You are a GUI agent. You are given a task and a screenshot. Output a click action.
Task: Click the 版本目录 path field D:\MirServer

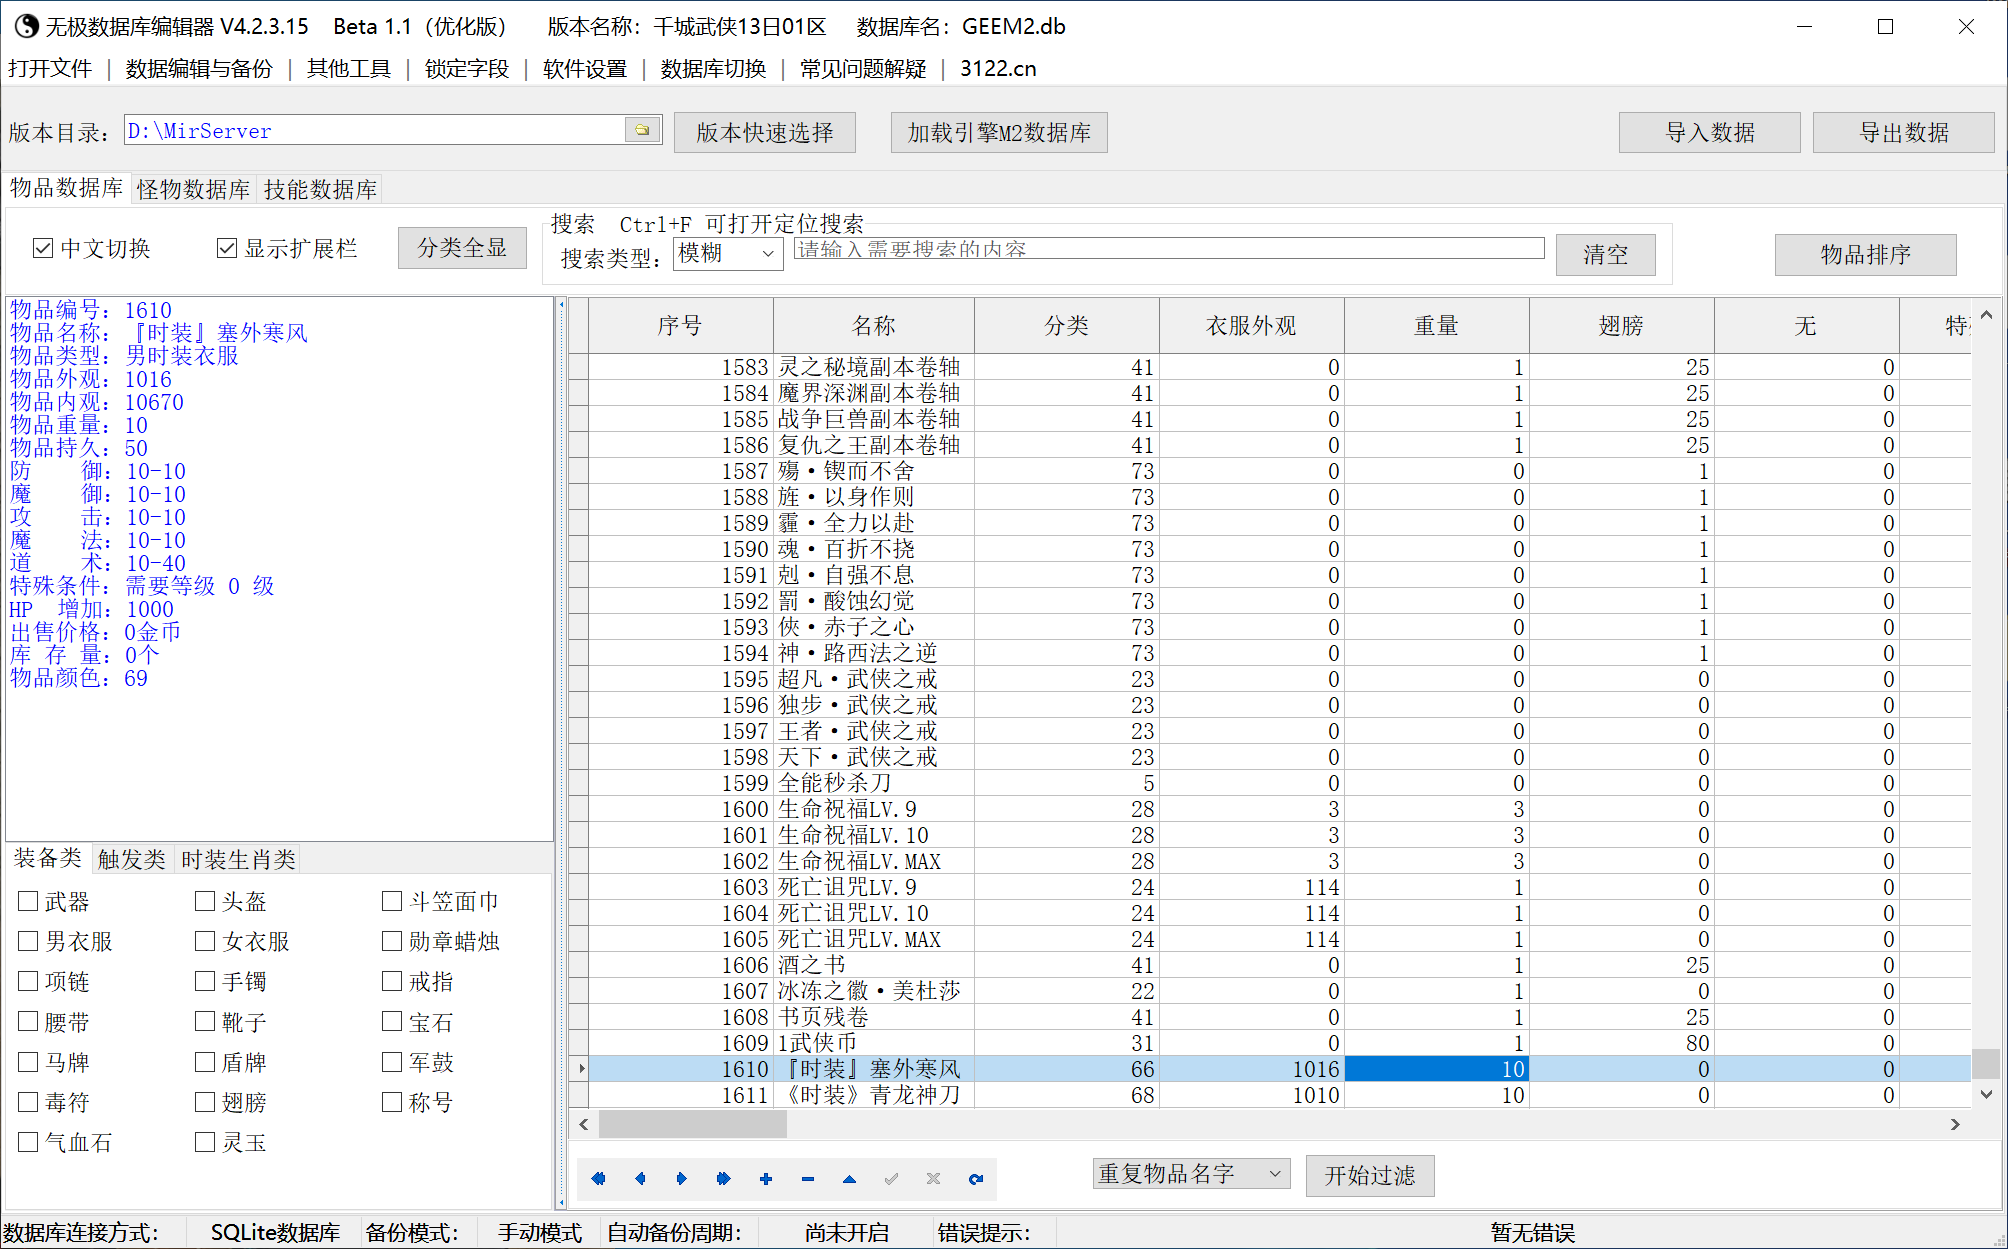click(374, 131)
